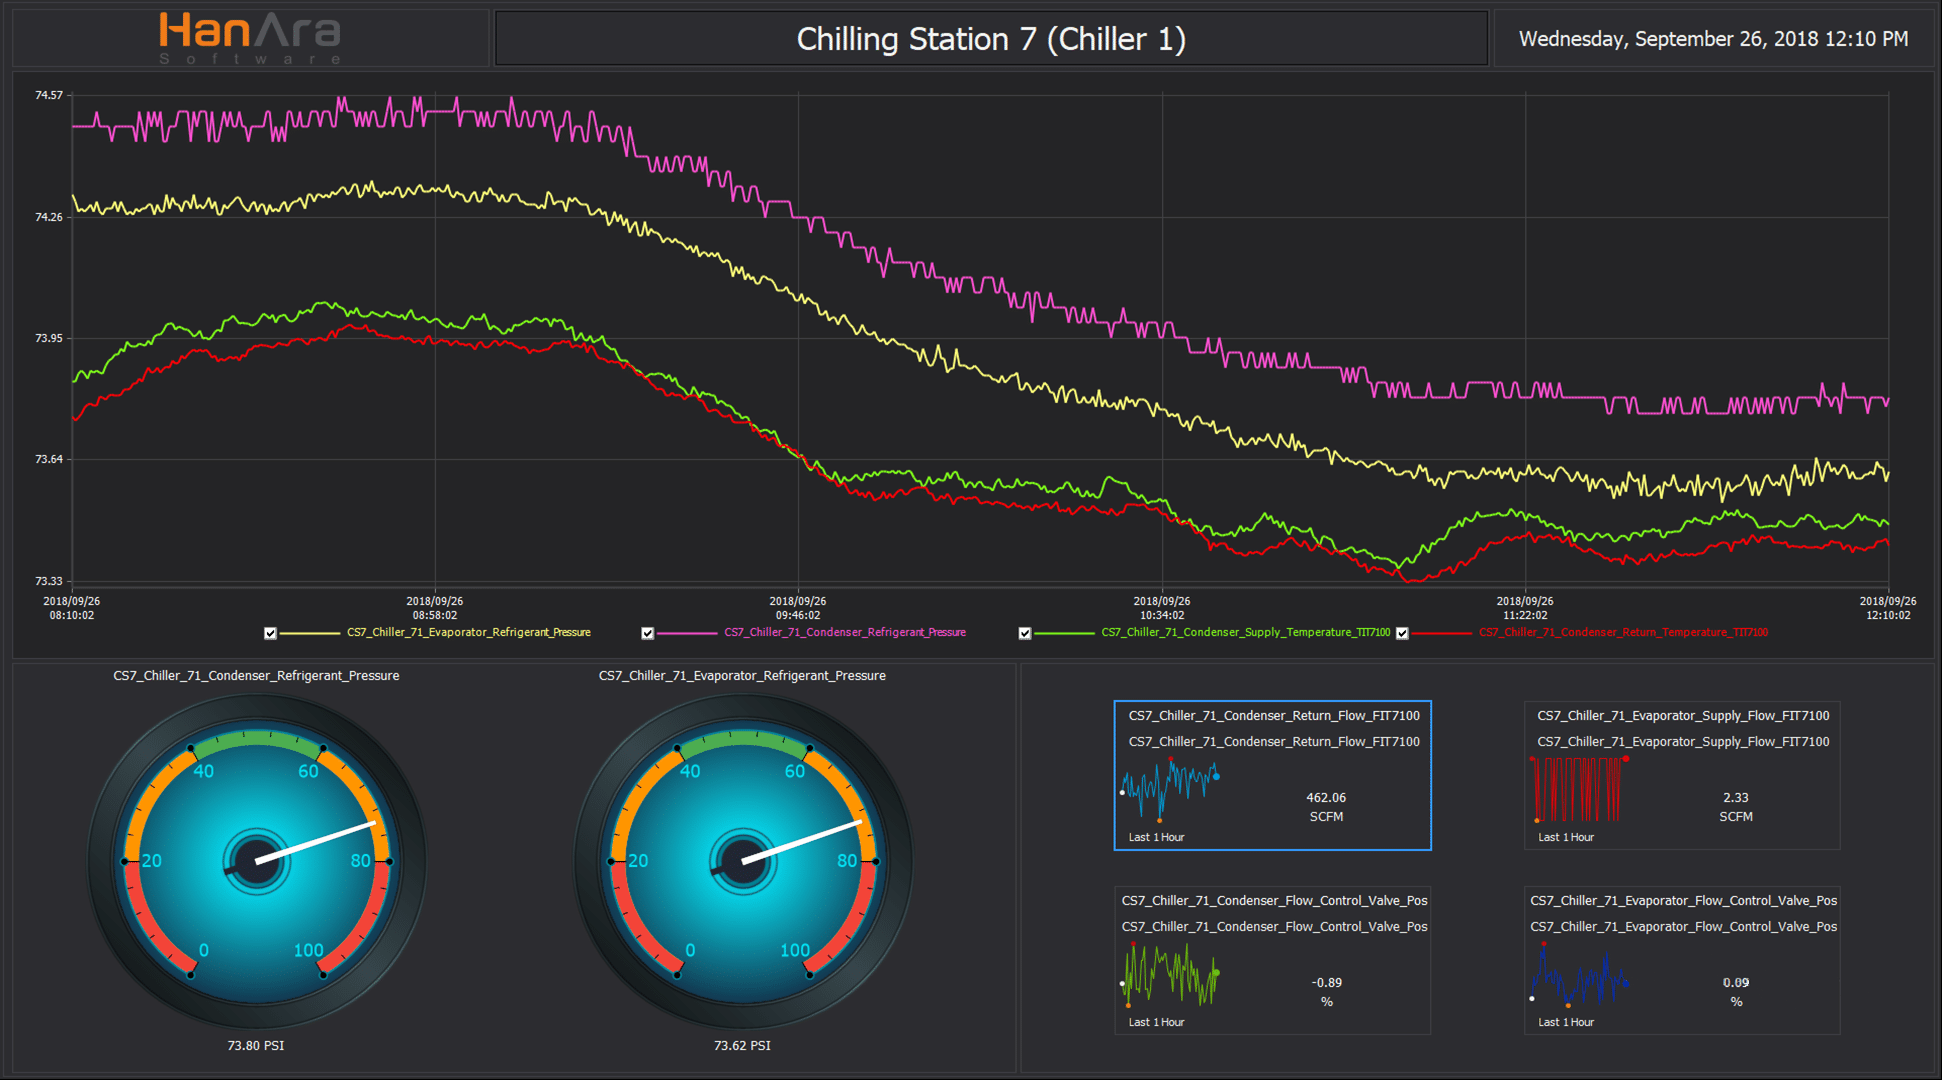The image size is (1942, 1080).
Task: Click the green Condenser_Supply_Temperature legend label
Action: [1245, 632]
